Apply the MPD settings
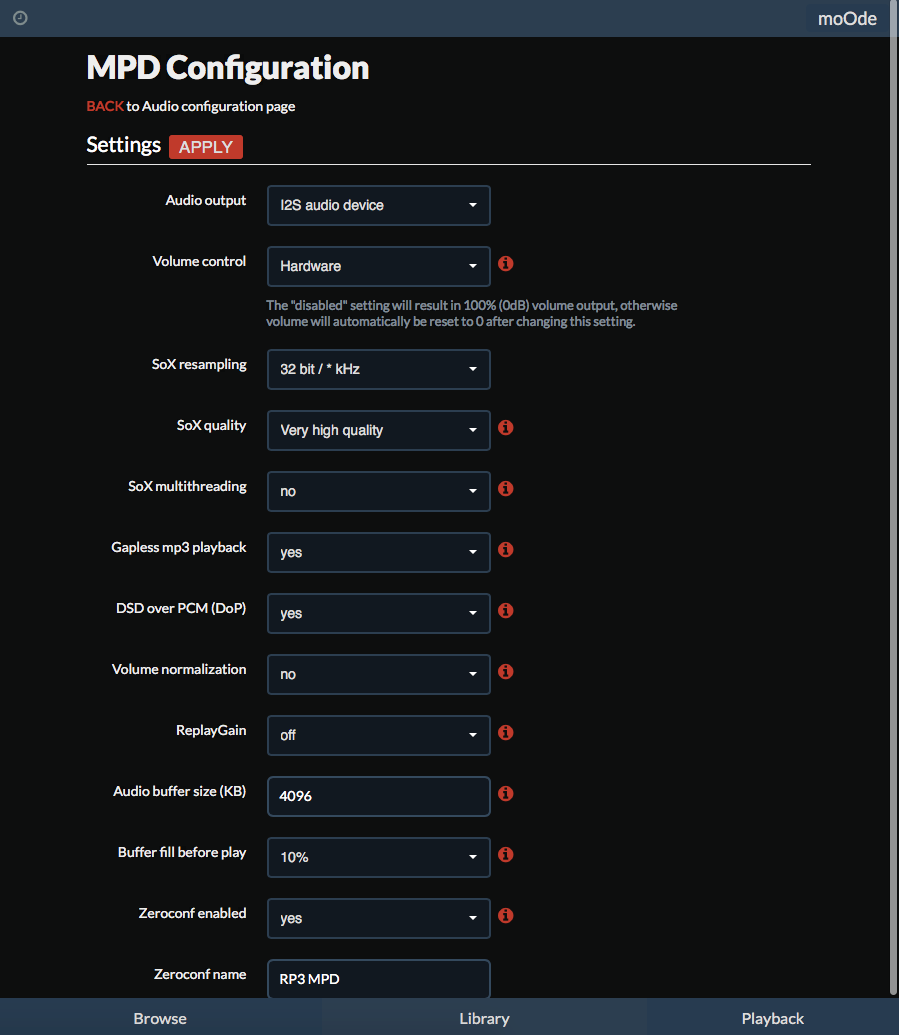 click(206, 147)
